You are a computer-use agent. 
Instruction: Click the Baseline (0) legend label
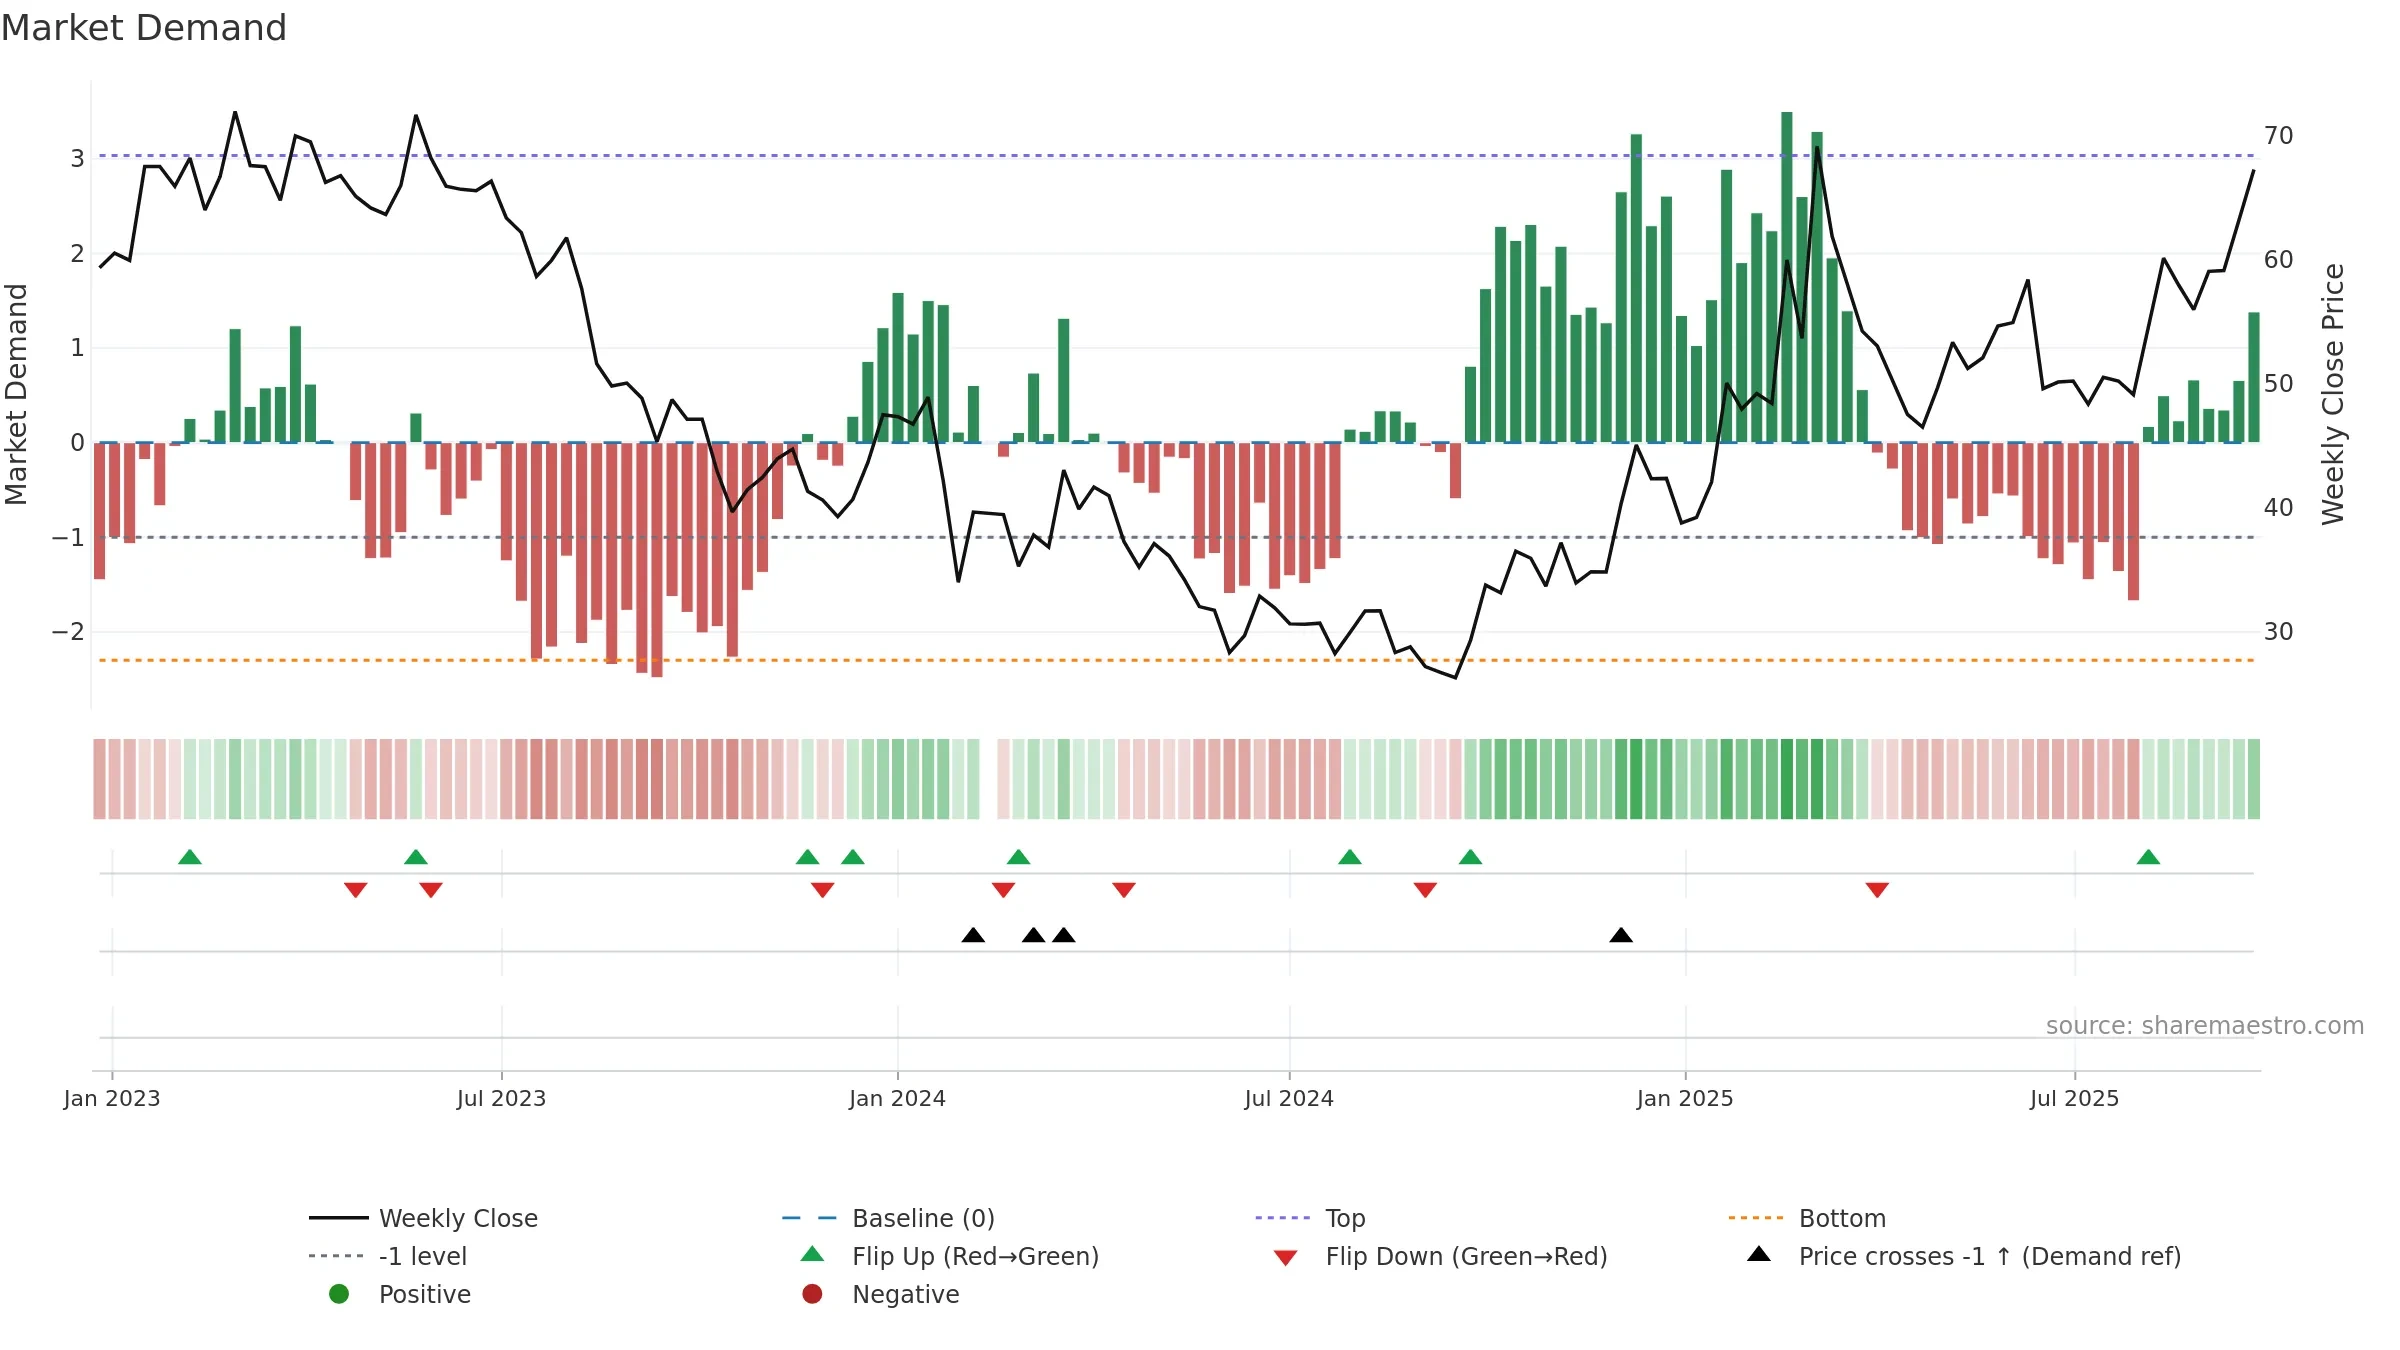(923, 1218)
